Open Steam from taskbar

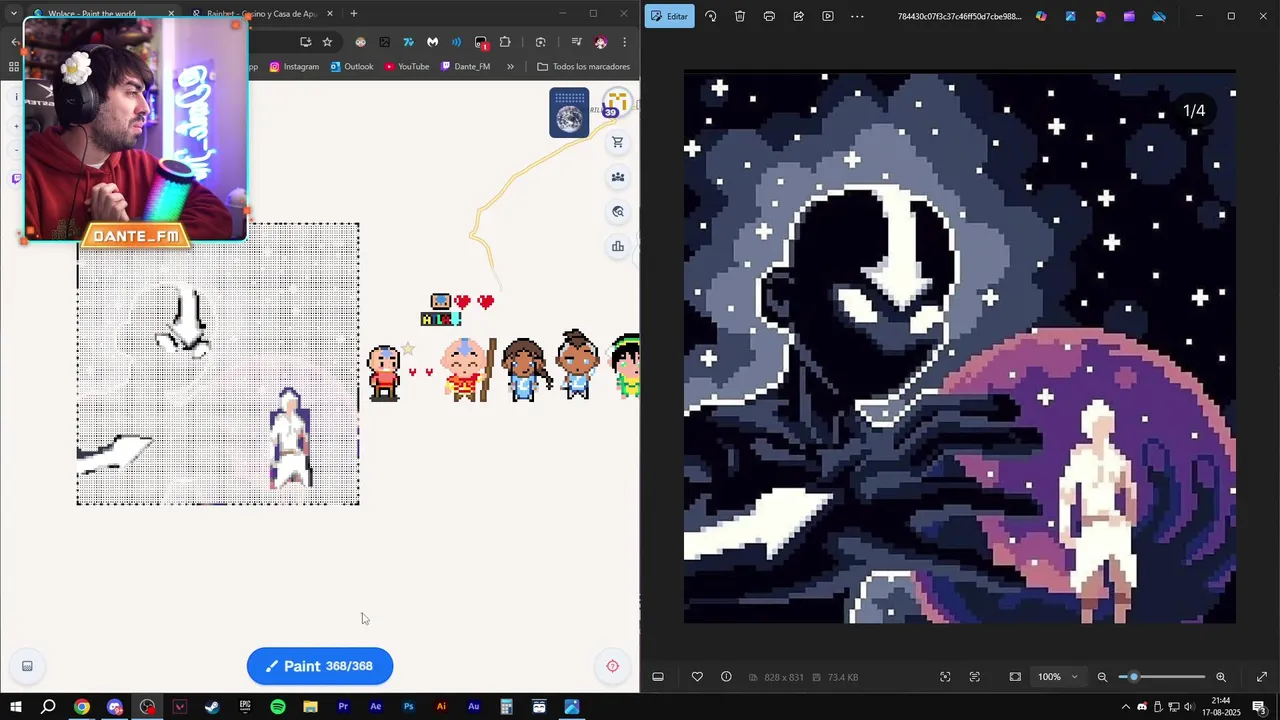coord(212,707)
